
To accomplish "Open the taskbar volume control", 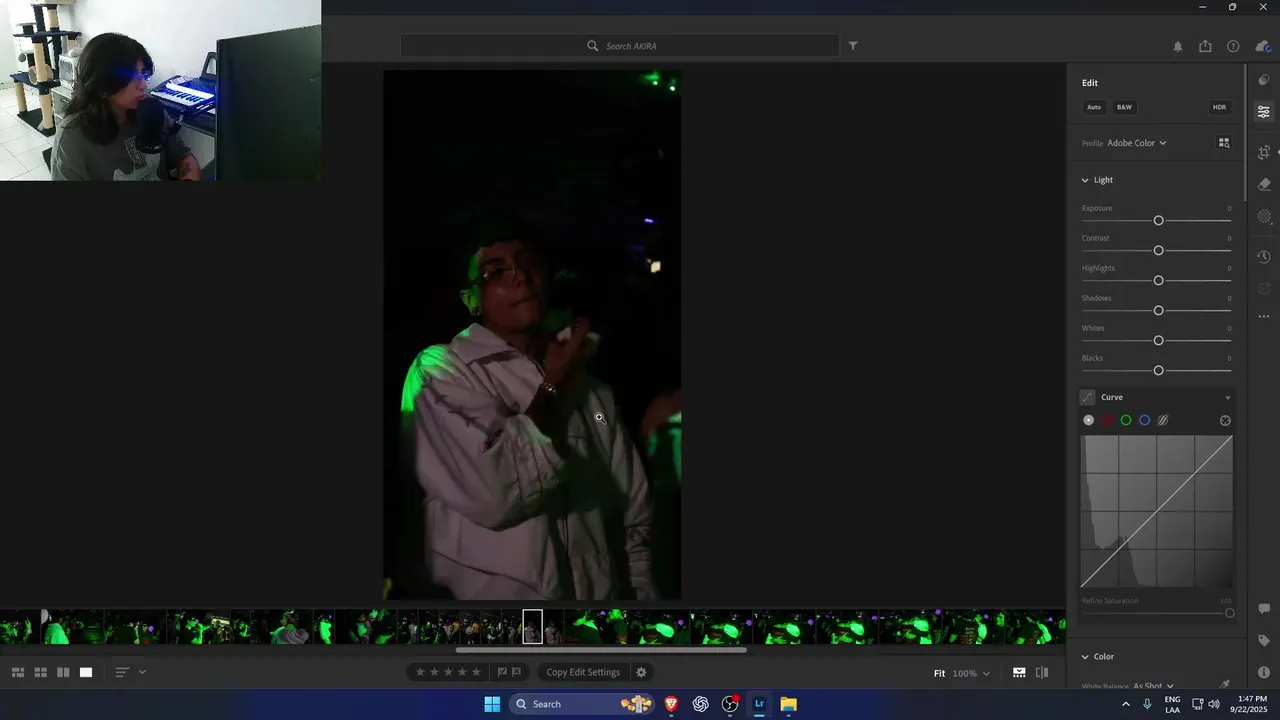I will pyautogui.click(x=1214, y=704).
